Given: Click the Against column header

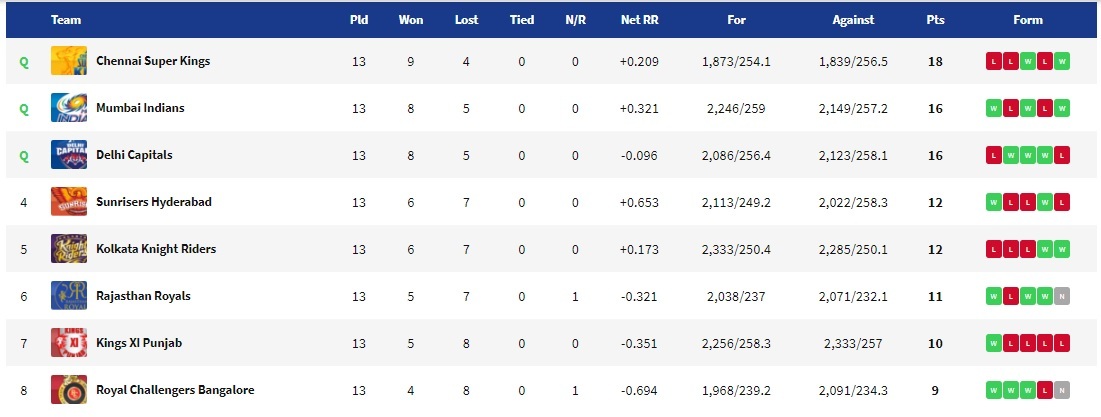Looking at the screenshot, I should (853, 20).
